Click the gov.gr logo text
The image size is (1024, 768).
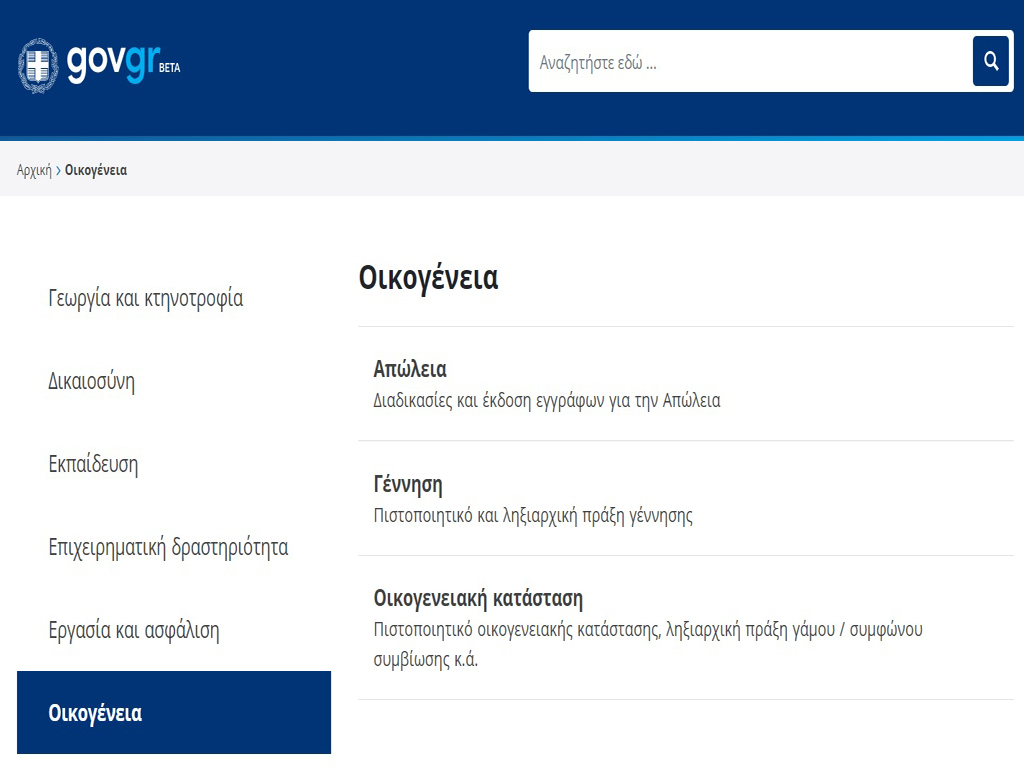112,63
